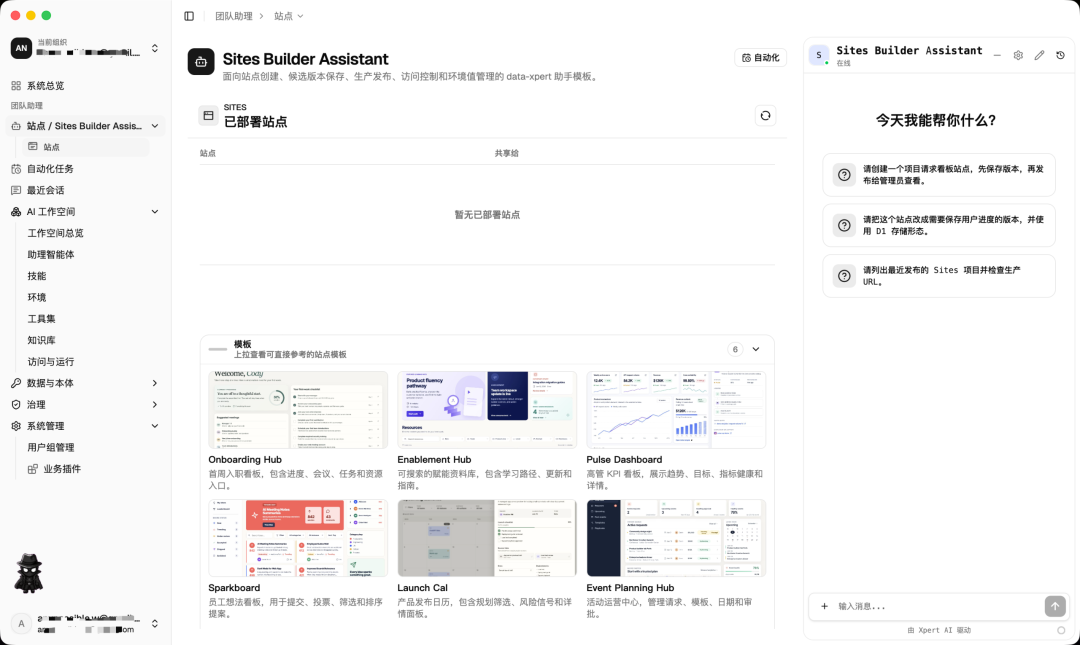Open 知识库 in the sidebar

pyautogui.click(x=41, y=340)
